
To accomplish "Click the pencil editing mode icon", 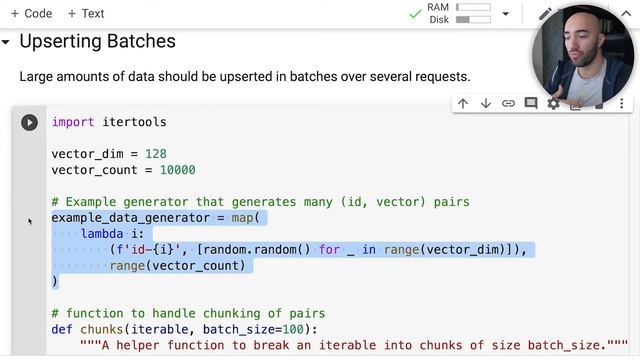I will pyautogui.click(x=545, y=14).
